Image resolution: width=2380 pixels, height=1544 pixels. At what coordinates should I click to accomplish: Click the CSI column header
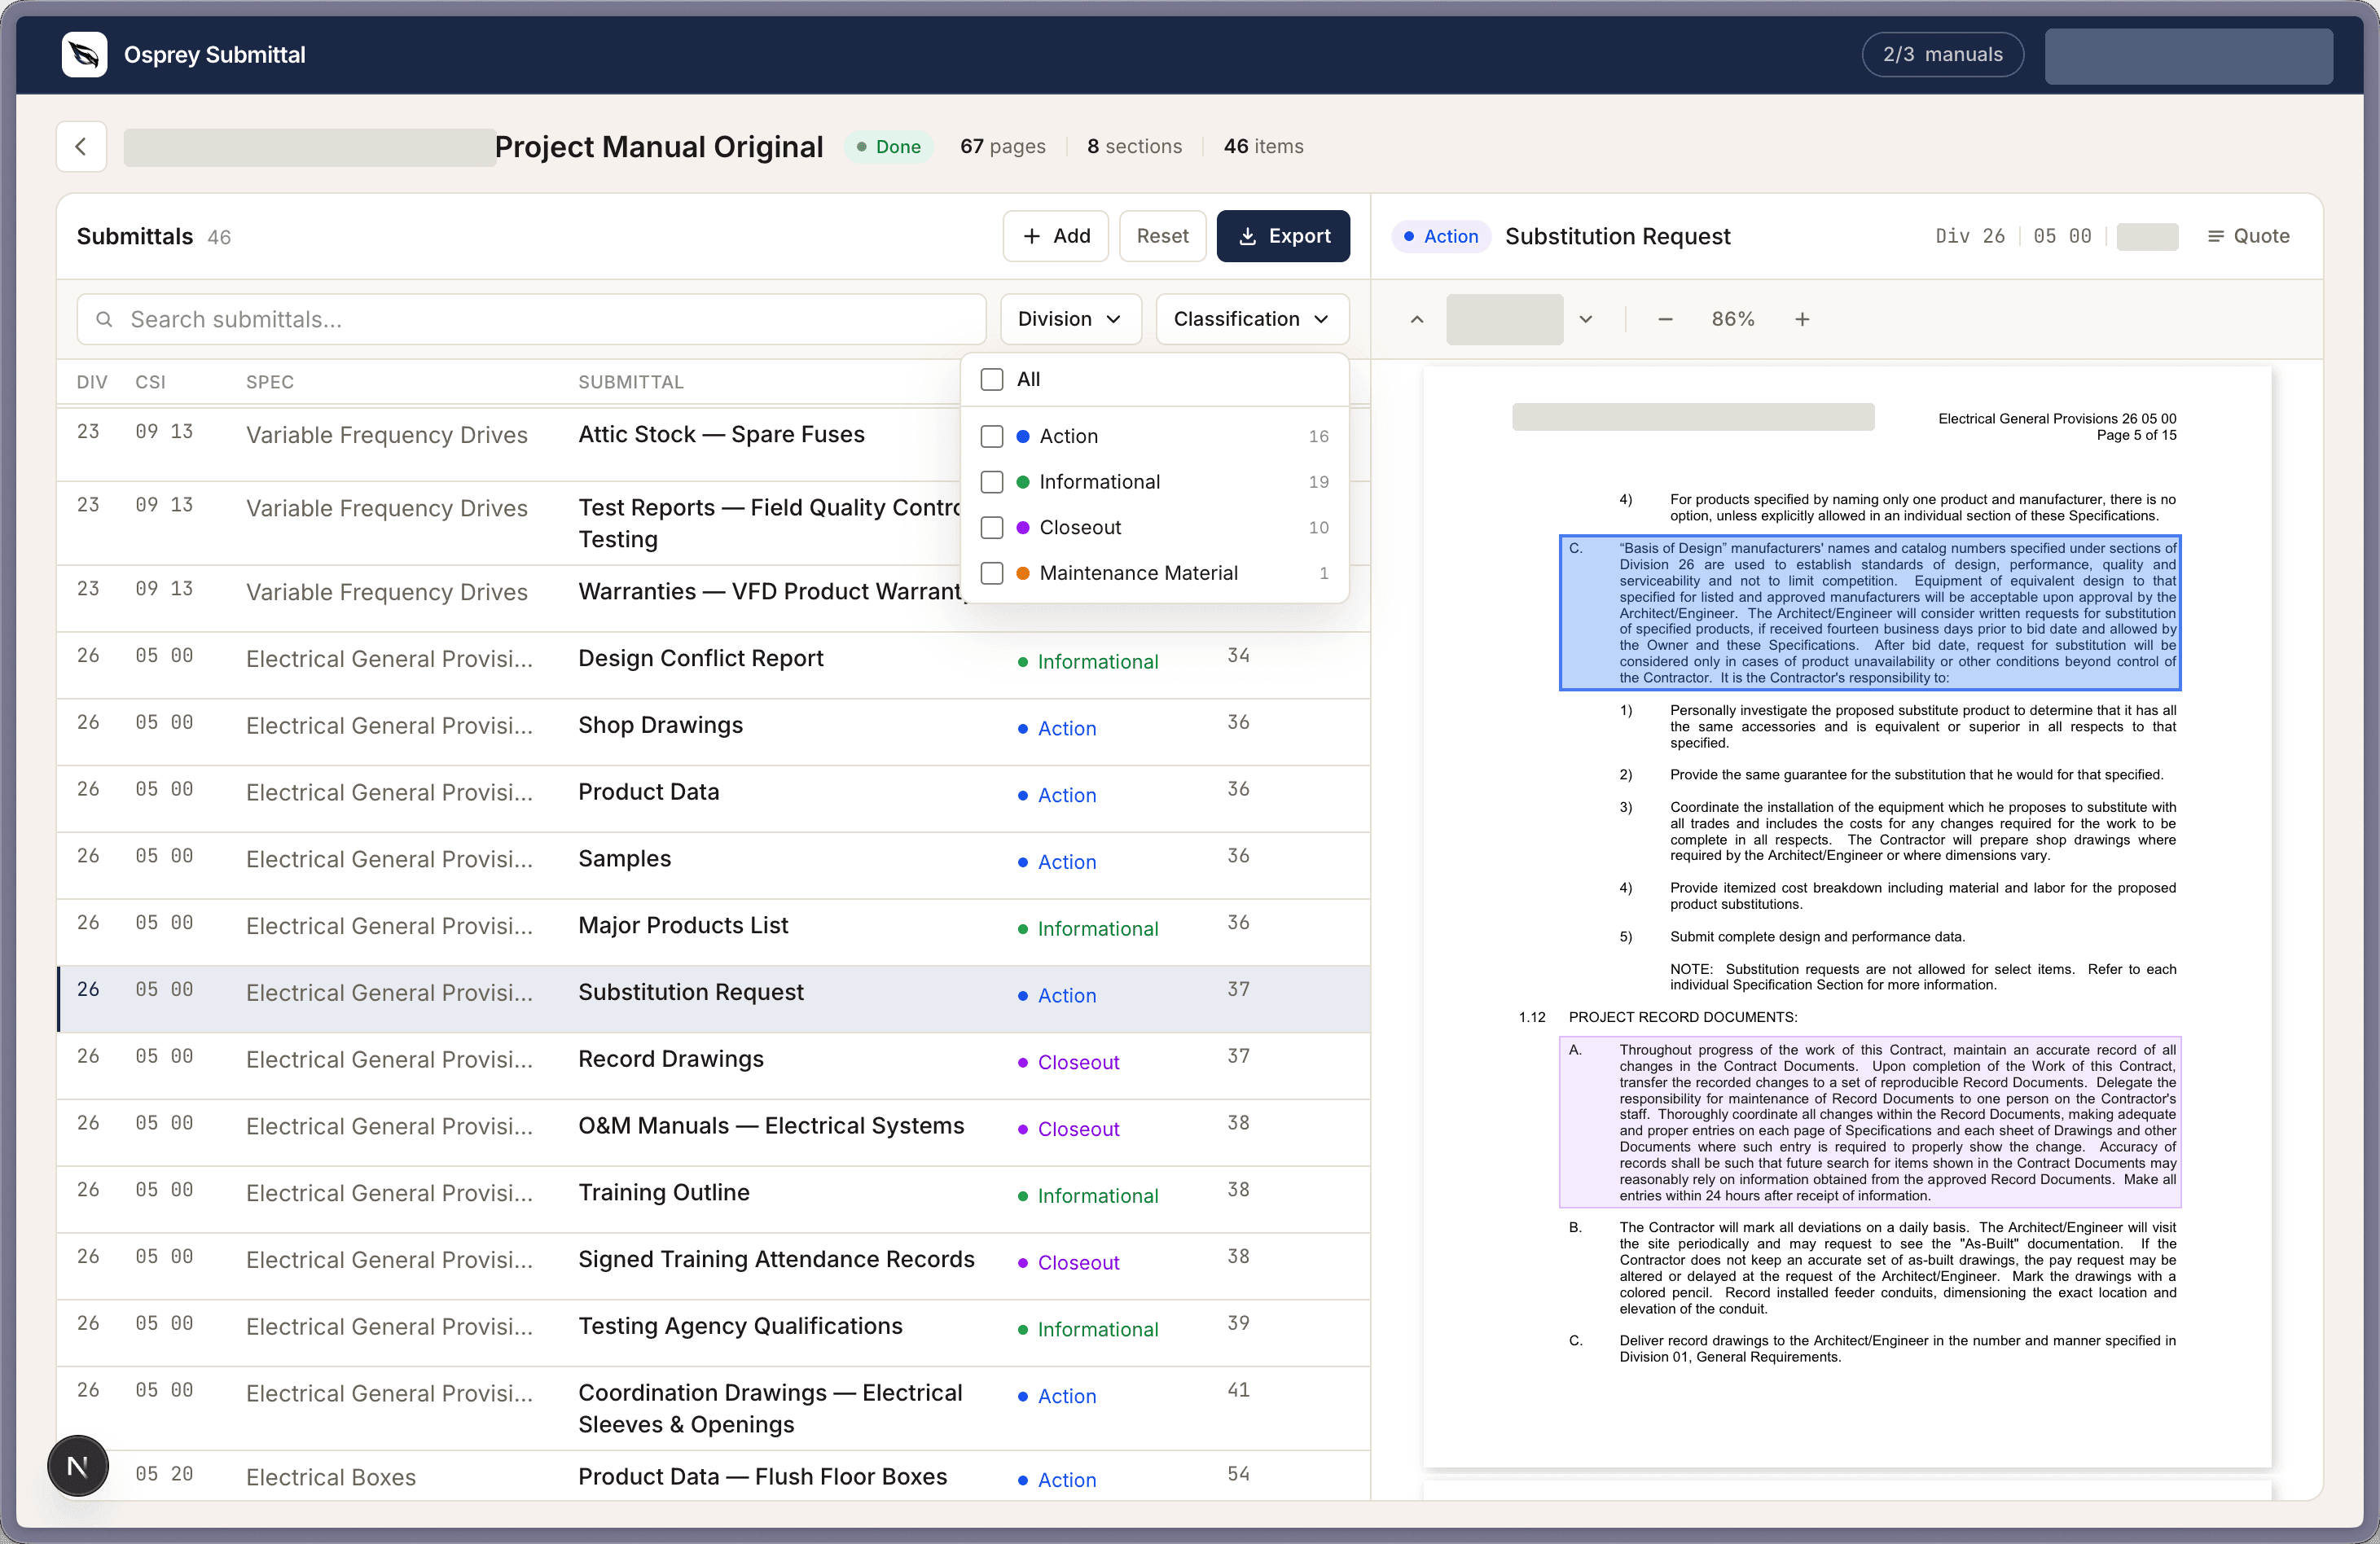151,382
